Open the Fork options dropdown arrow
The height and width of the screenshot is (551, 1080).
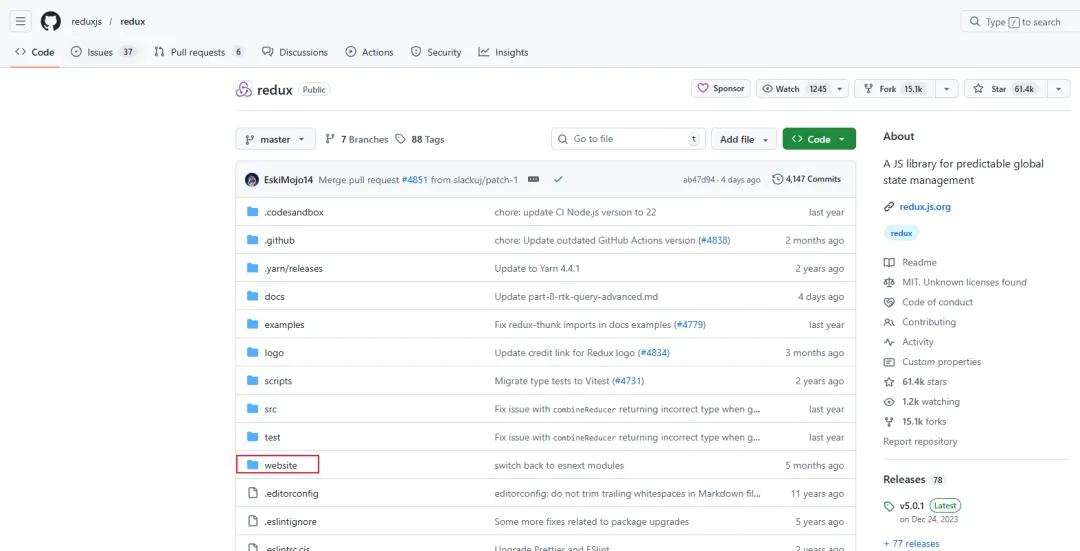(948, 89)
